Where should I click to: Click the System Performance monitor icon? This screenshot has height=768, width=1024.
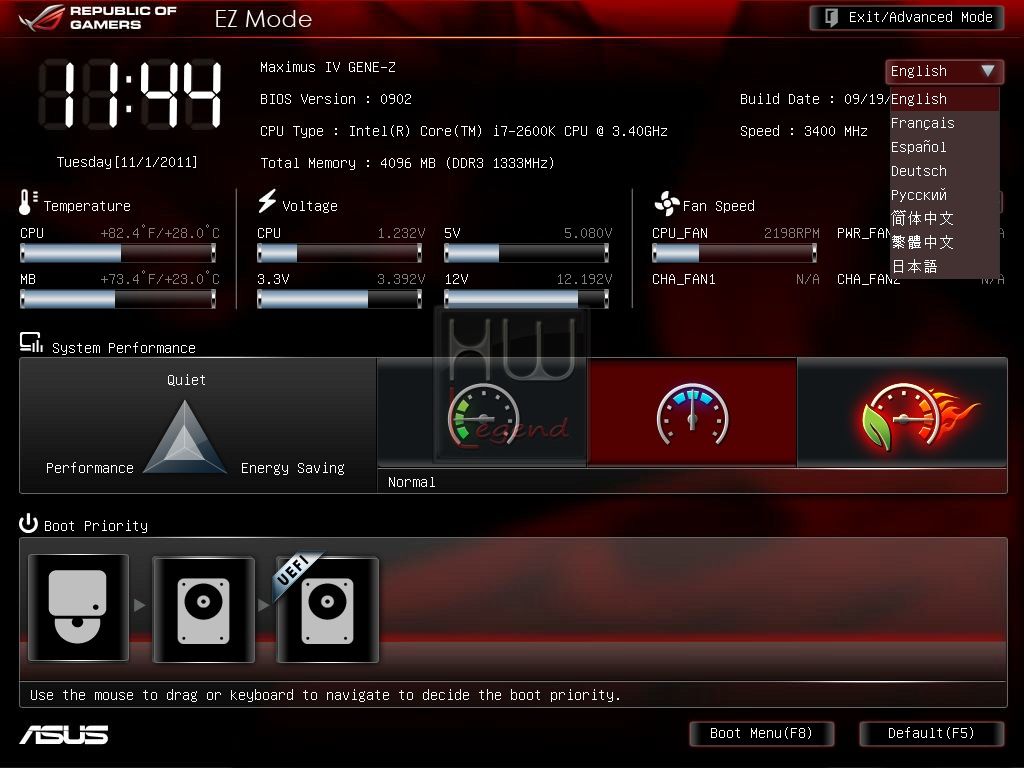coord(31,343)
